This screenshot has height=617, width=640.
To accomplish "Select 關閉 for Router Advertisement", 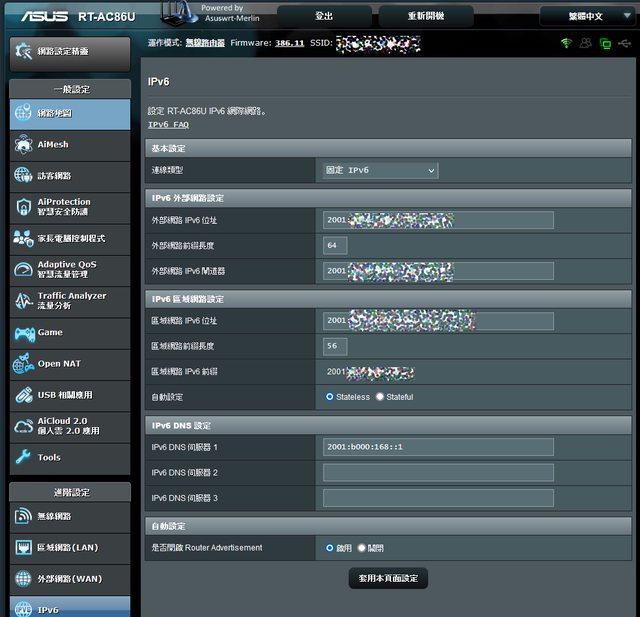I will [x=362, y=548].
